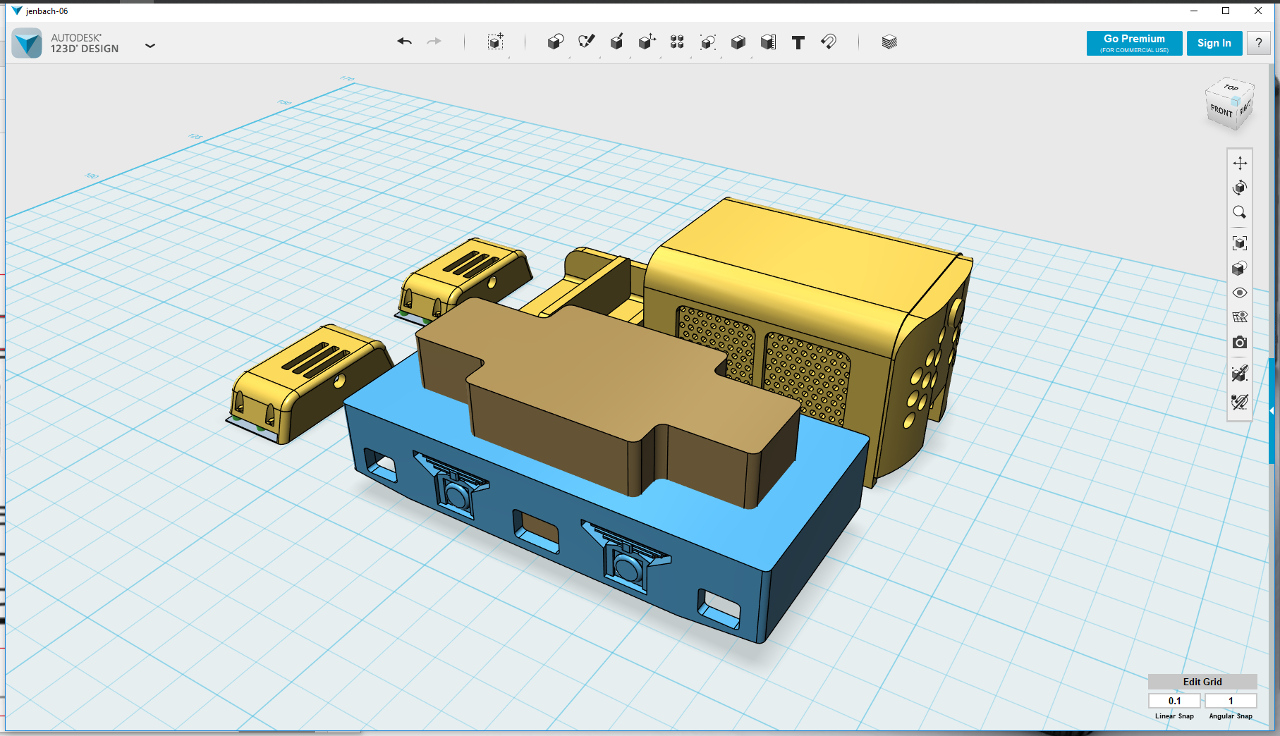Open the Material tool
The width and height of the screenshot is (1280, 736).
pos(889,42)
